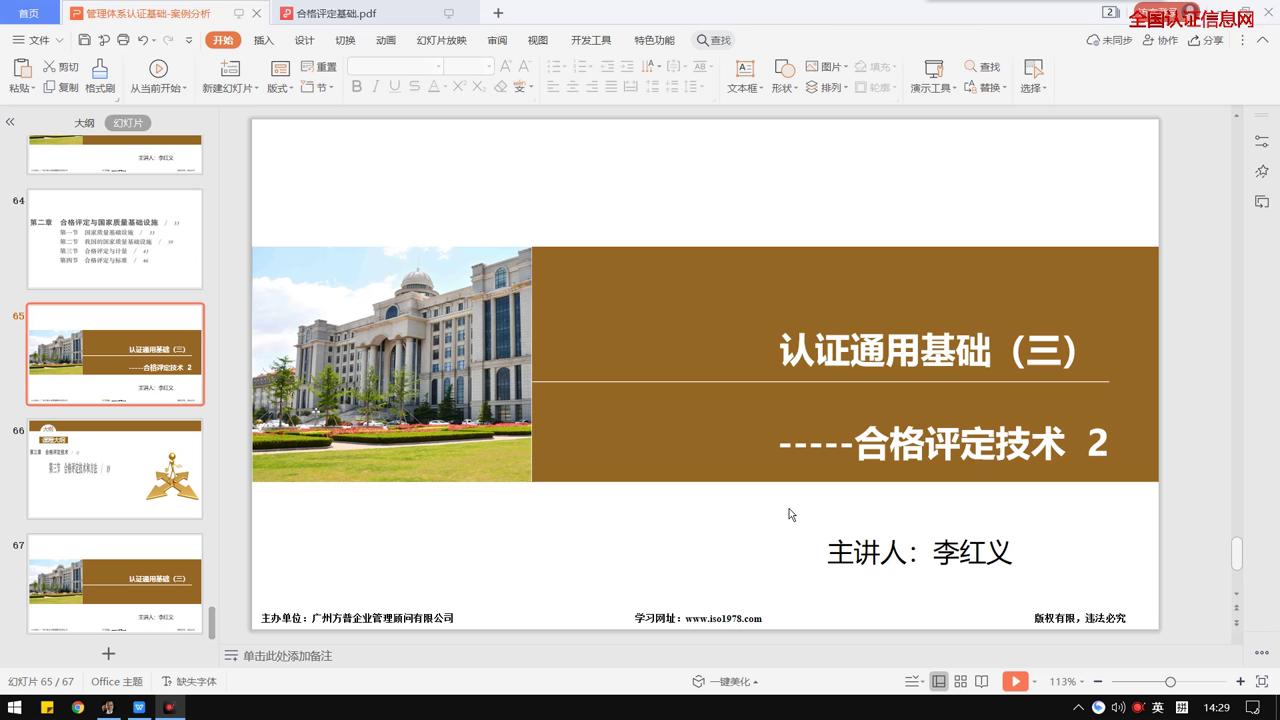Open the 文件 file menu dropdown
The height and width of the screenshot is (720, 1280).
[38, 40]
